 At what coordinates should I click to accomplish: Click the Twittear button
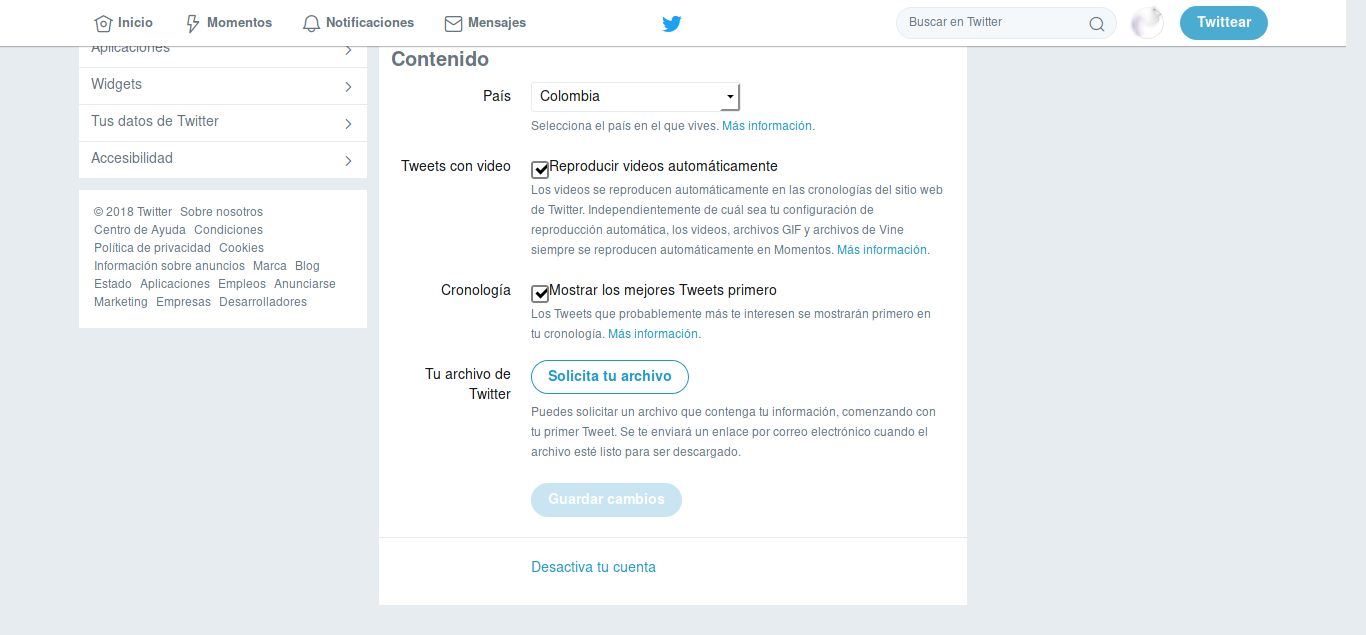pos(1224,23)
